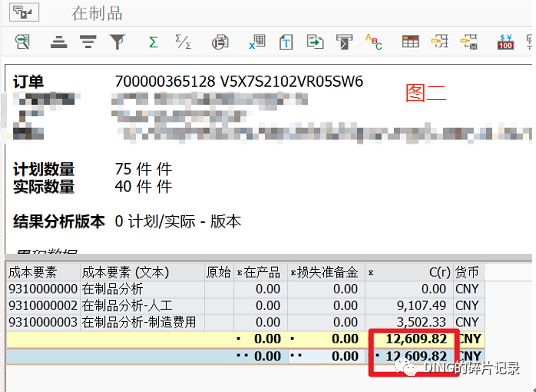The image size is (536, 392).
Task: Click the 损失准备金 grand total in blue row
Action: point(345,356)
